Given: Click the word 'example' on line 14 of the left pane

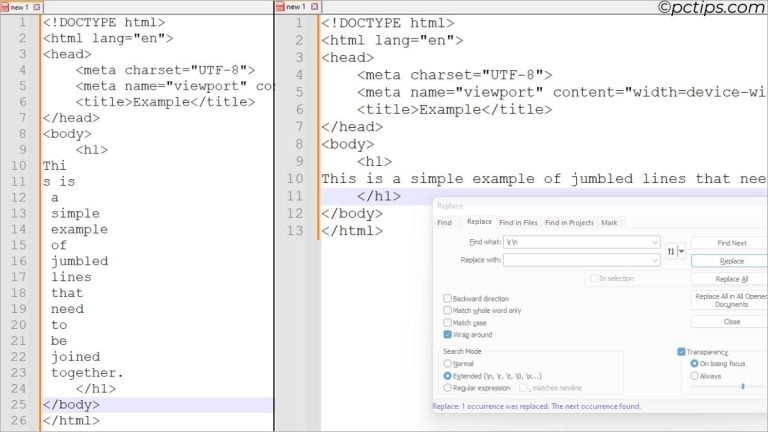Looking at the screenshot, I should click(x=79, y=229).
